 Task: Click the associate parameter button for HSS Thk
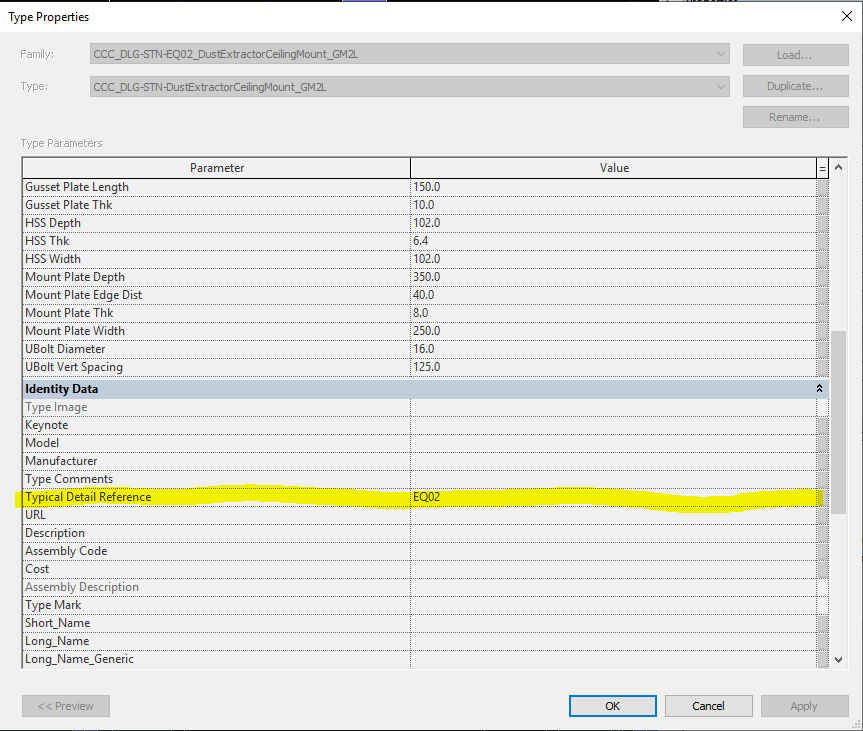pyautogui.click(x=824, y=240)
